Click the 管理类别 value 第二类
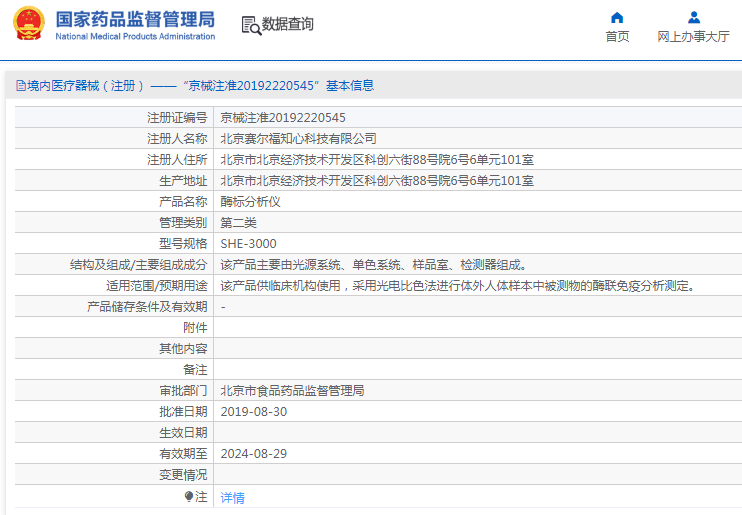This screenshot has height=515, width=742. pyautogui.click(x=238, y=223)
